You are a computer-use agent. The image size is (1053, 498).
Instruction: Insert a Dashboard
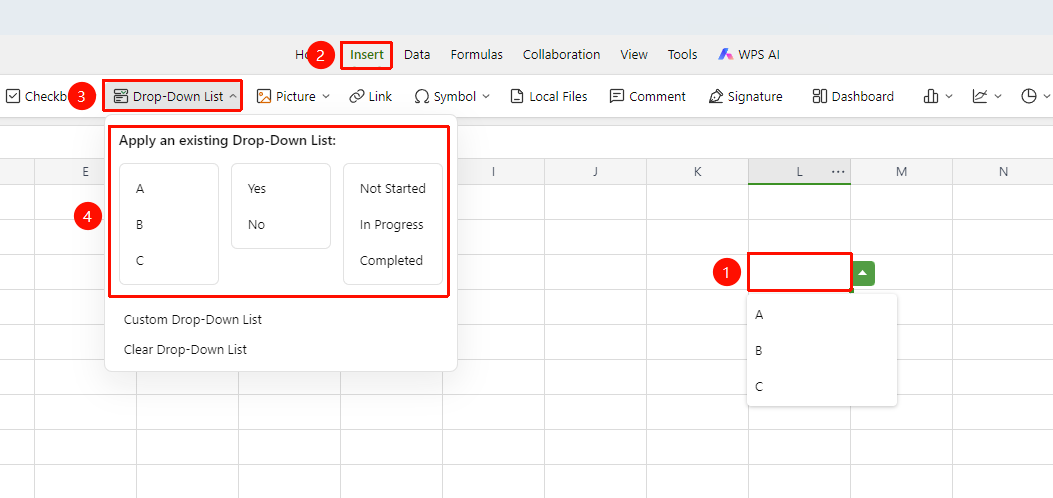pos(853,97)
